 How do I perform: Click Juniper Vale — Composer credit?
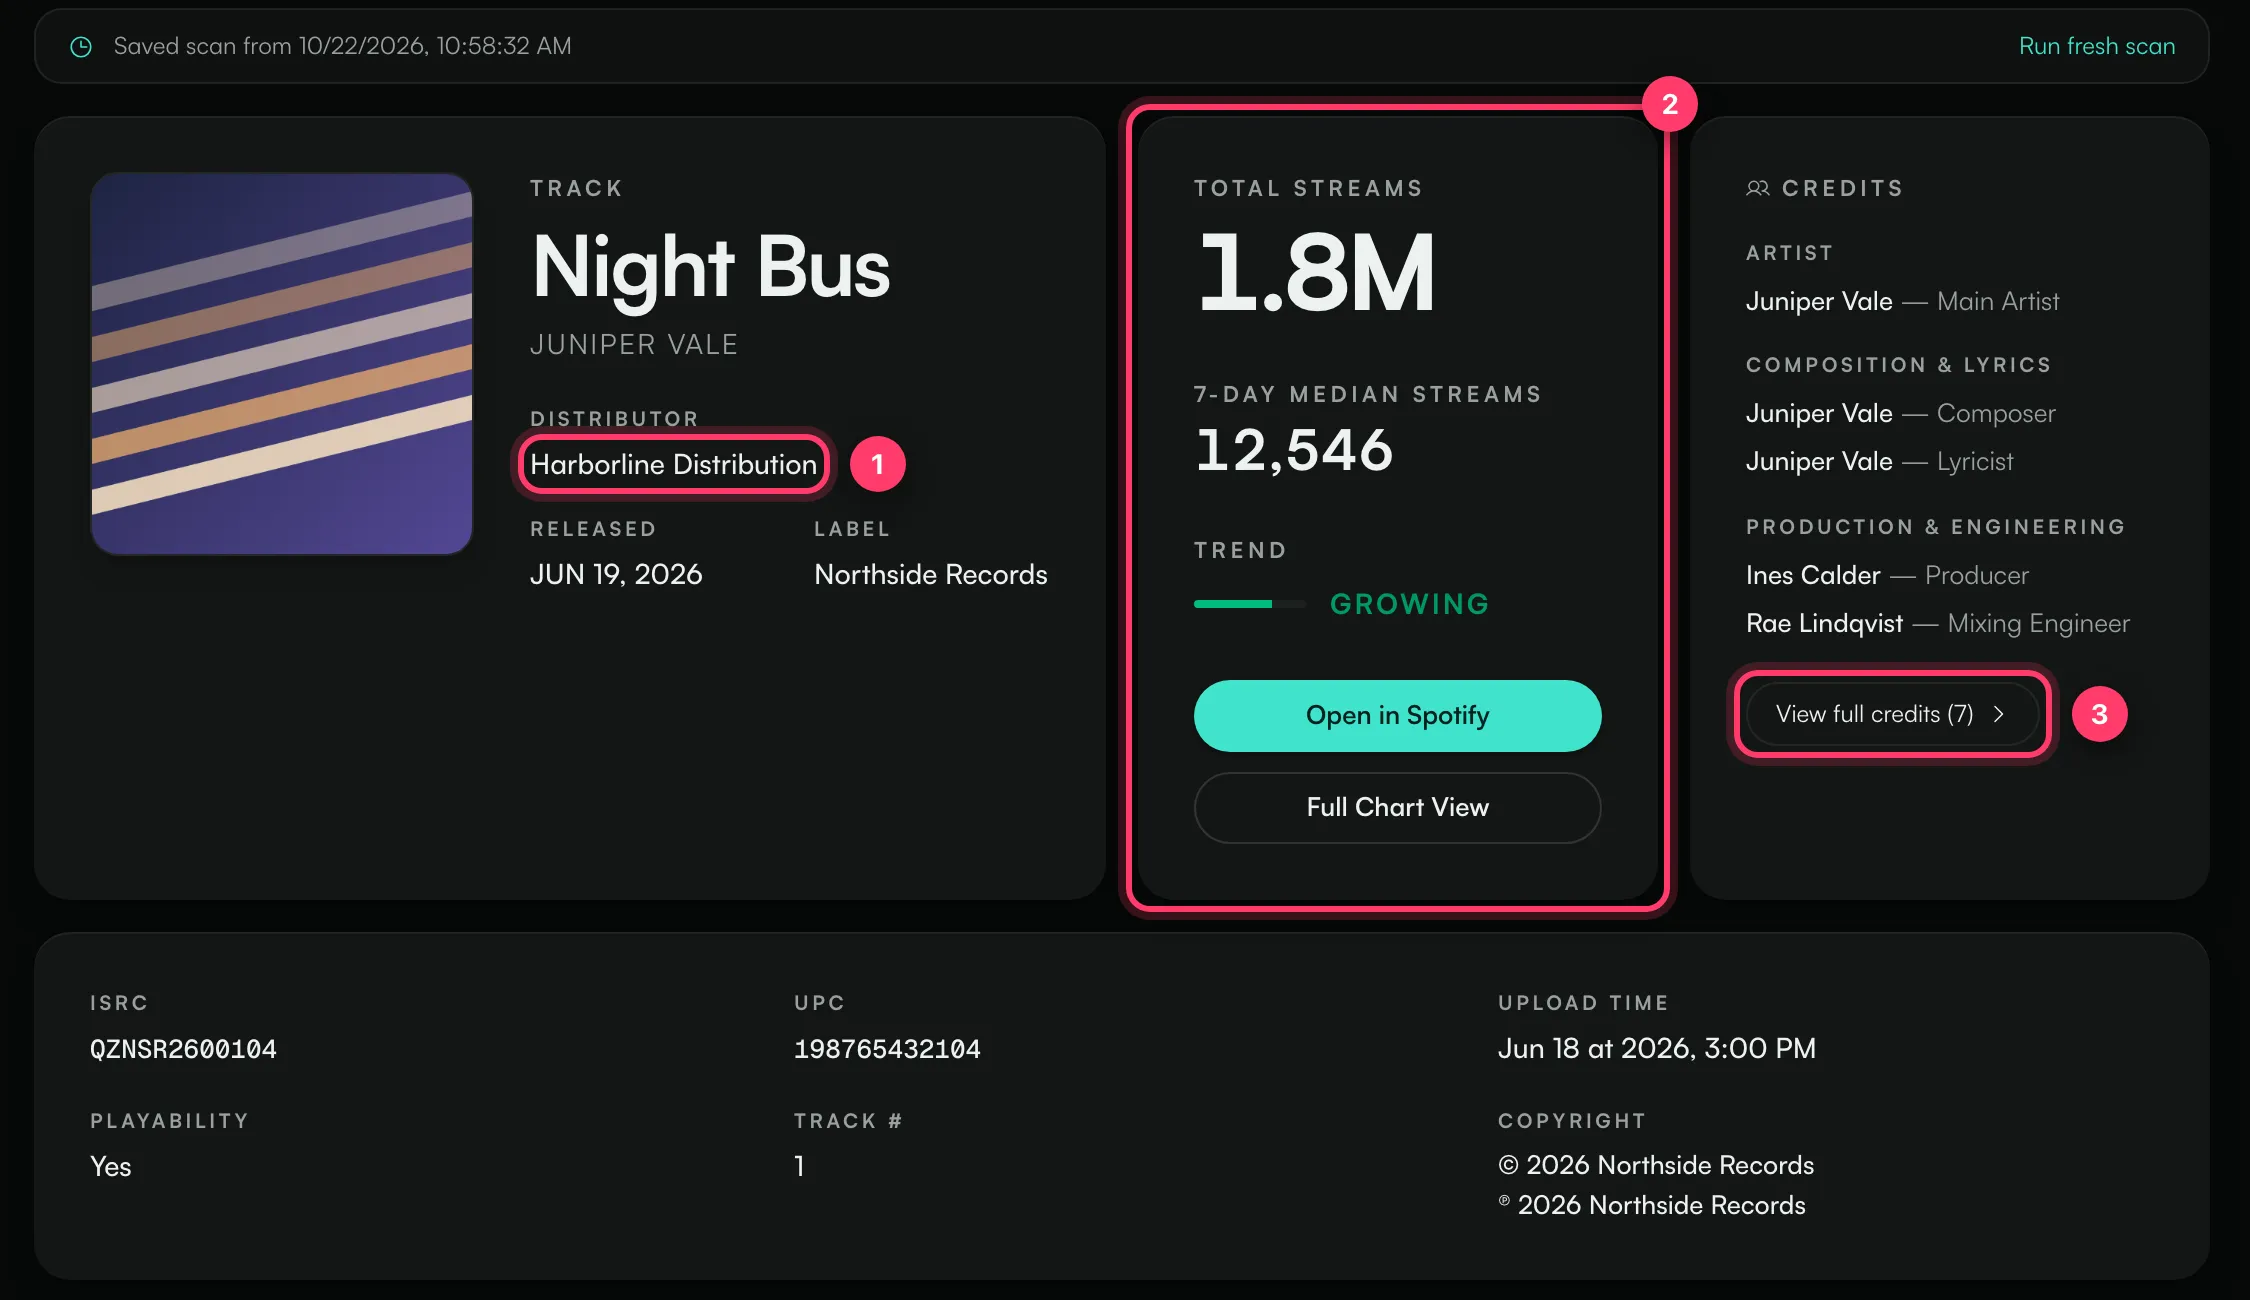tap(1900, 413)
